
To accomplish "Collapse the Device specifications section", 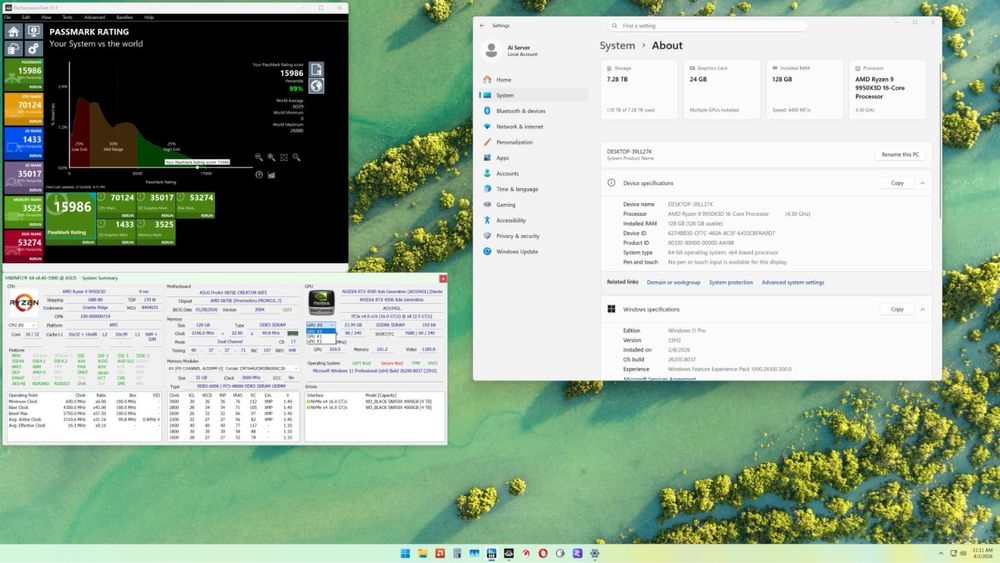I will pos(922,183).
